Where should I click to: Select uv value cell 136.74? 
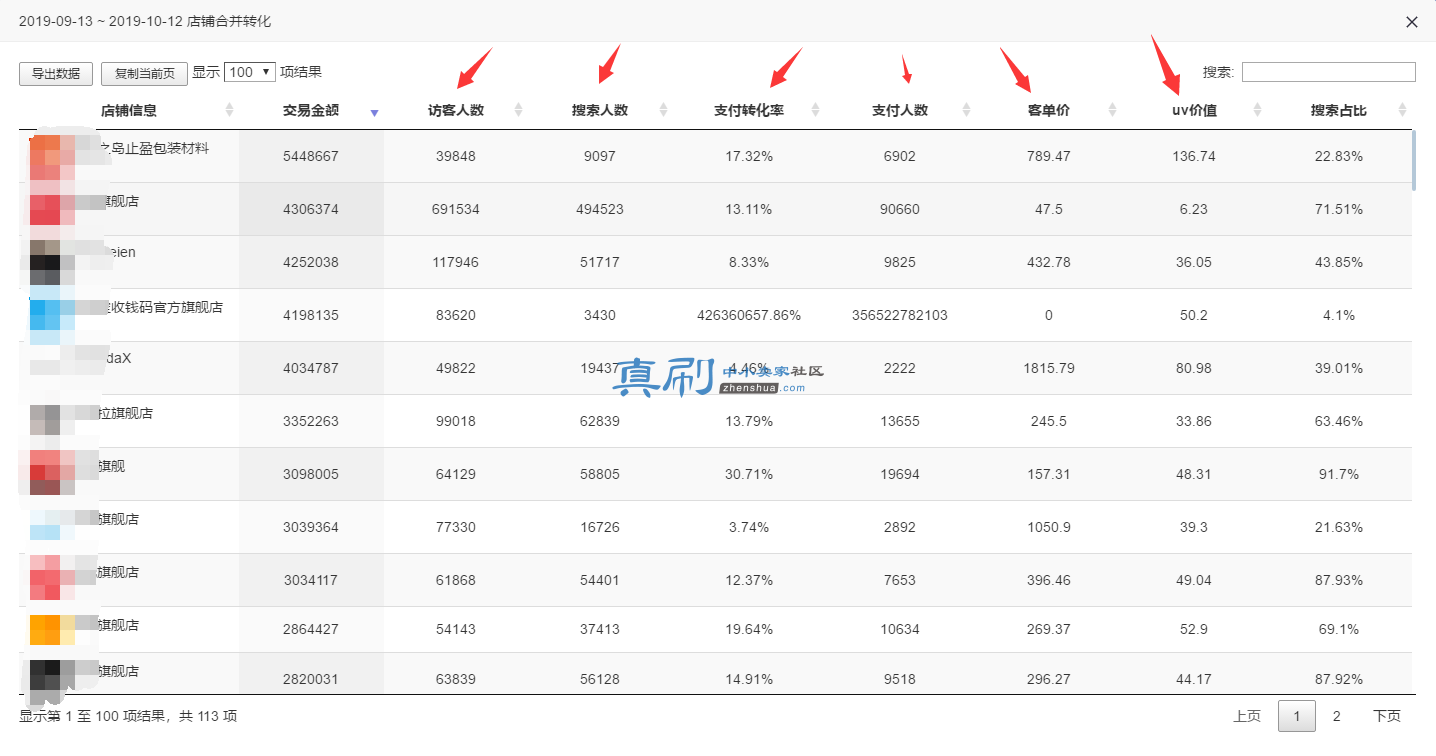(x=1195, y=156)
